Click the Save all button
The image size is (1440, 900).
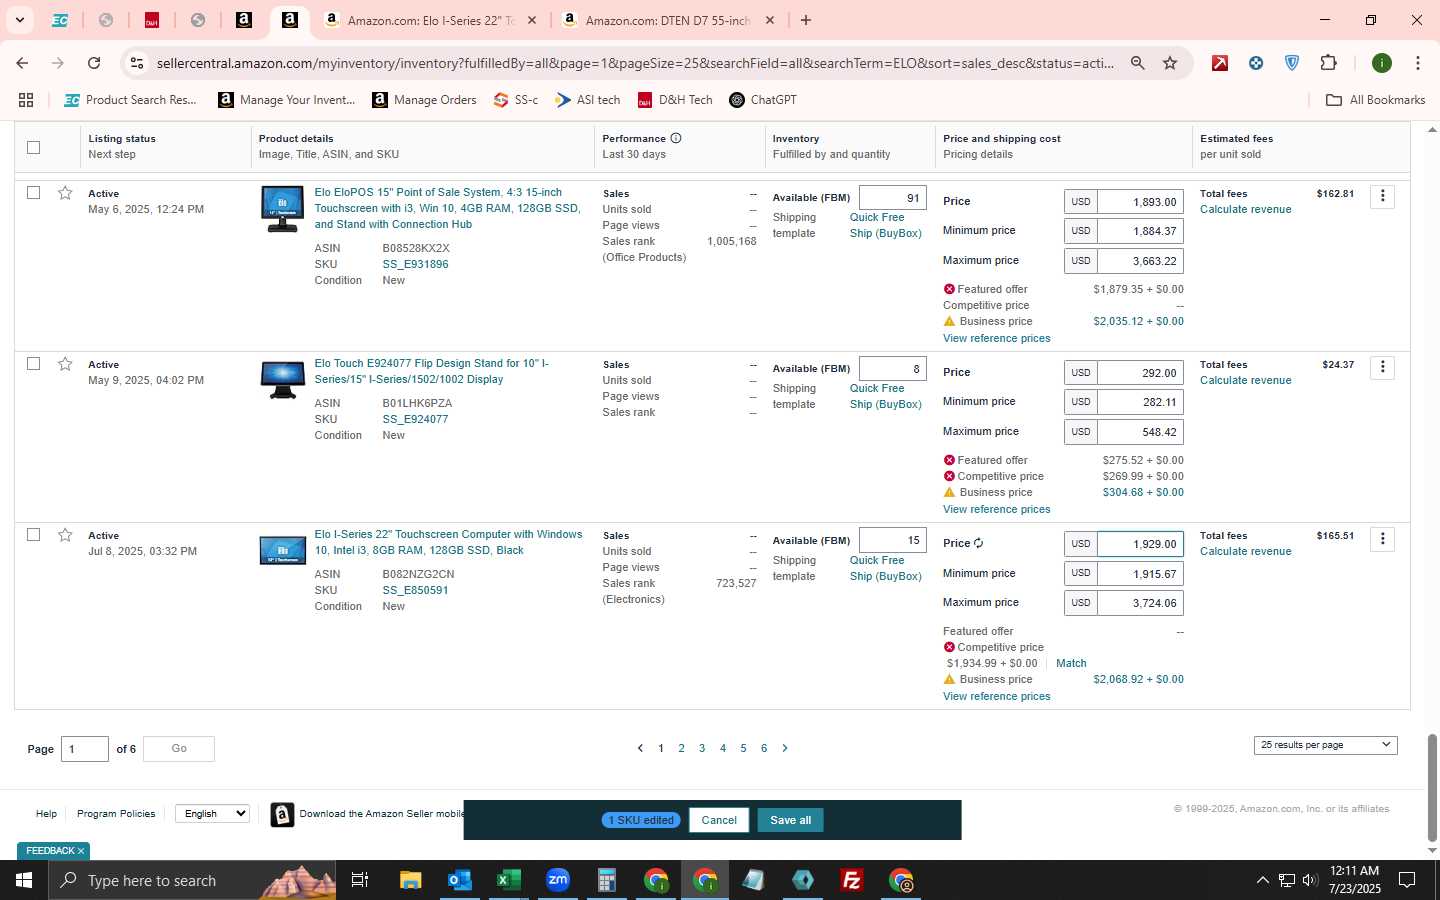click(x=790, y=820)
